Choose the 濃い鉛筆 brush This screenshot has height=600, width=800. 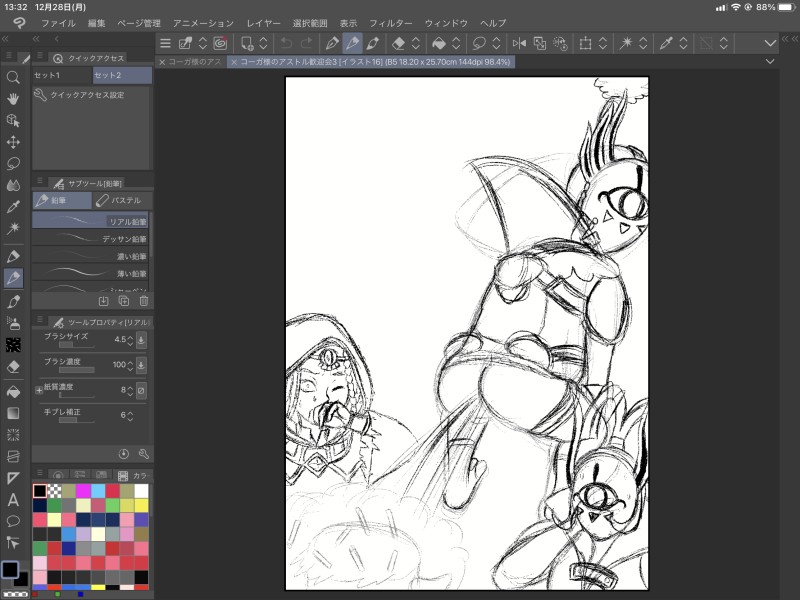pos(90,256)
